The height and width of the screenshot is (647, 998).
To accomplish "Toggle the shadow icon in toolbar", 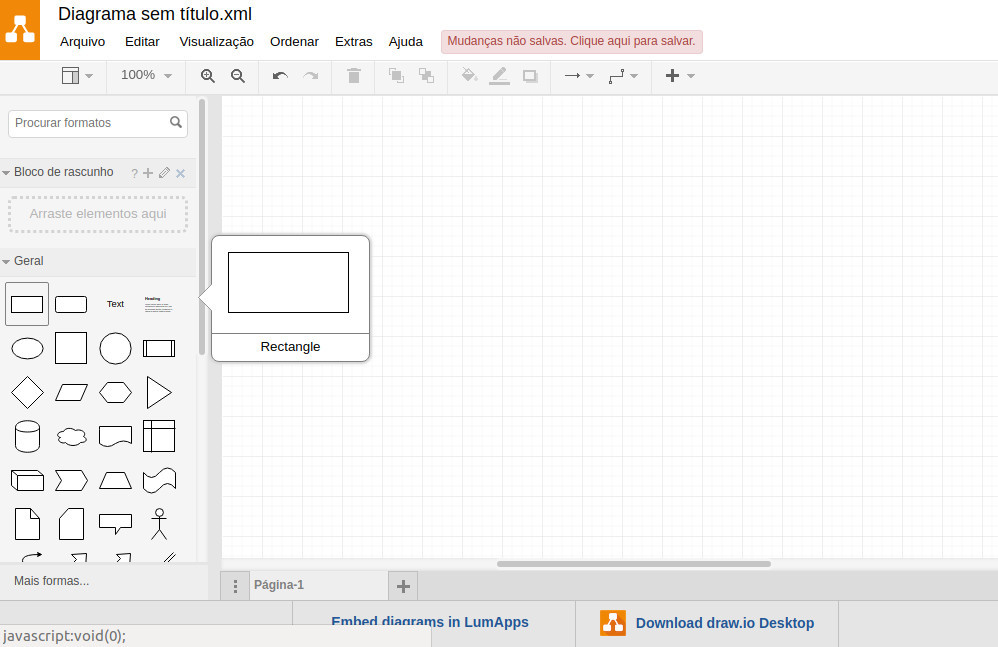I will [x=530, y=76].
